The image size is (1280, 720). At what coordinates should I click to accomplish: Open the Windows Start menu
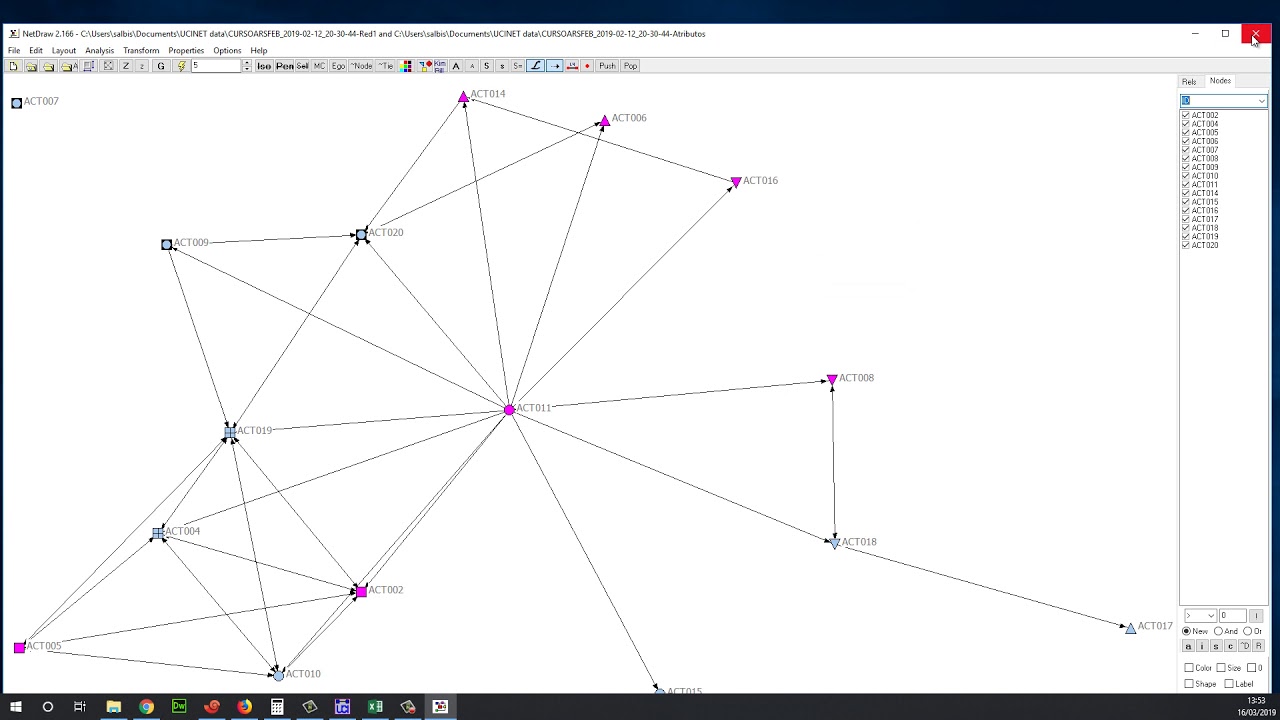[16, 707]
